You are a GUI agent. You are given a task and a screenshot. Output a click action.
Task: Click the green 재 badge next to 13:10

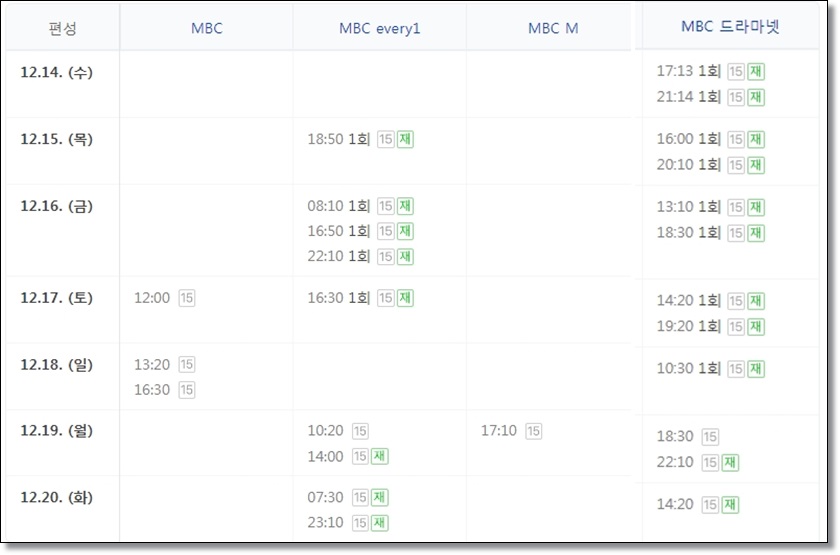[x=756, y=207]
